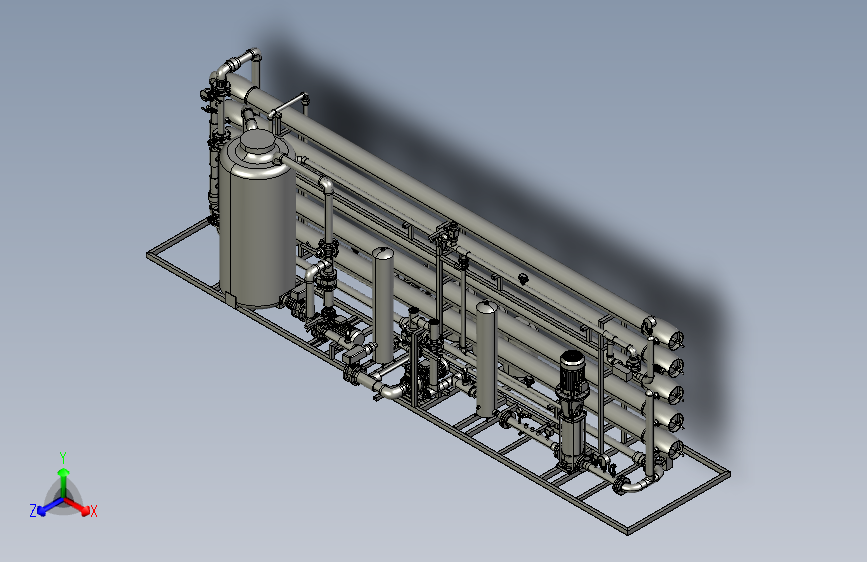Image resolution: width=867 pixels, height=562 pixels.
Task: Select the vertical multistage pump motor
Action: tap(572, 374)
